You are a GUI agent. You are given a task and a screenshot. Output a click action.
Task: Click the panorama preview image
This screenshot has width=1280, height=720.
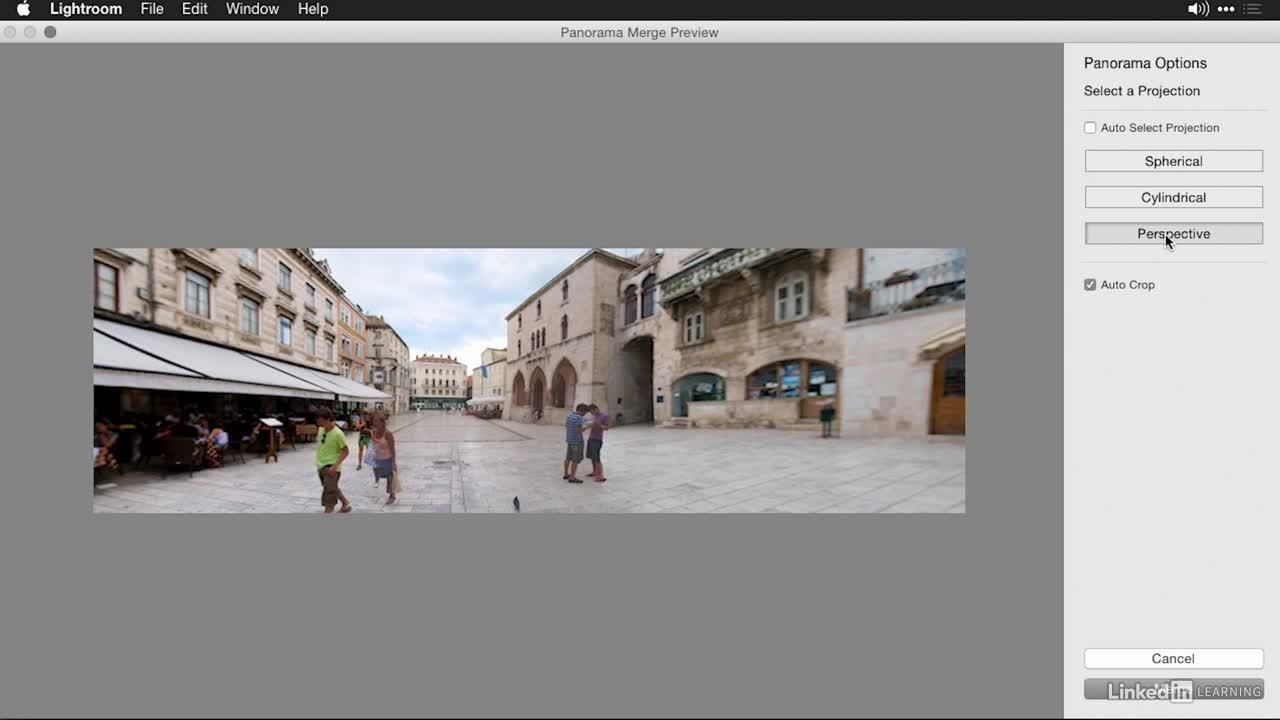click(529, 381)
